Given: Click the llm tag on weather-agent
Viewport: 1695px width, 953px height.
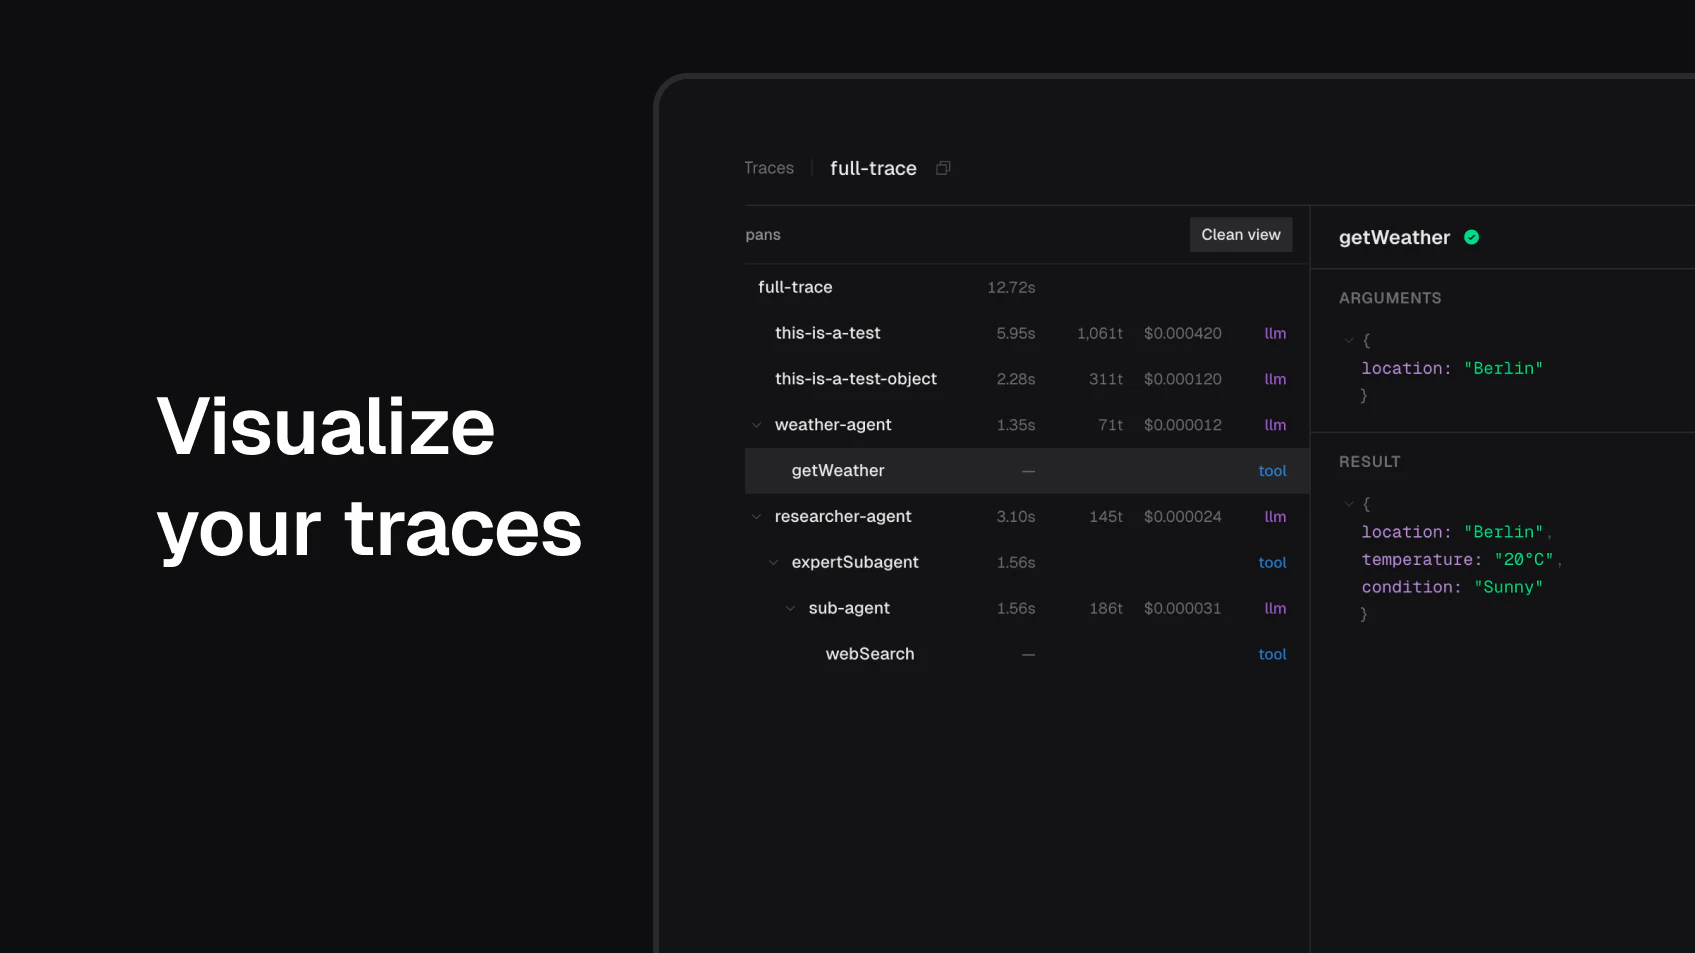Looking at the screenshot, I should click(x=1275, y=425).
